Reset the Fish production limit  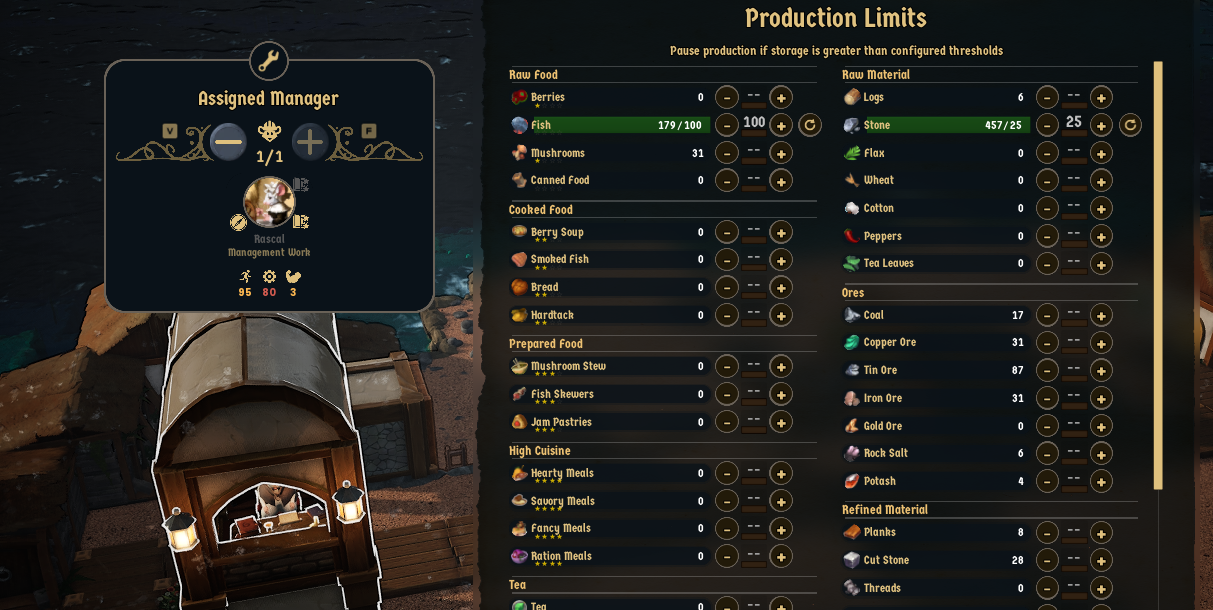tap(809, 125)
